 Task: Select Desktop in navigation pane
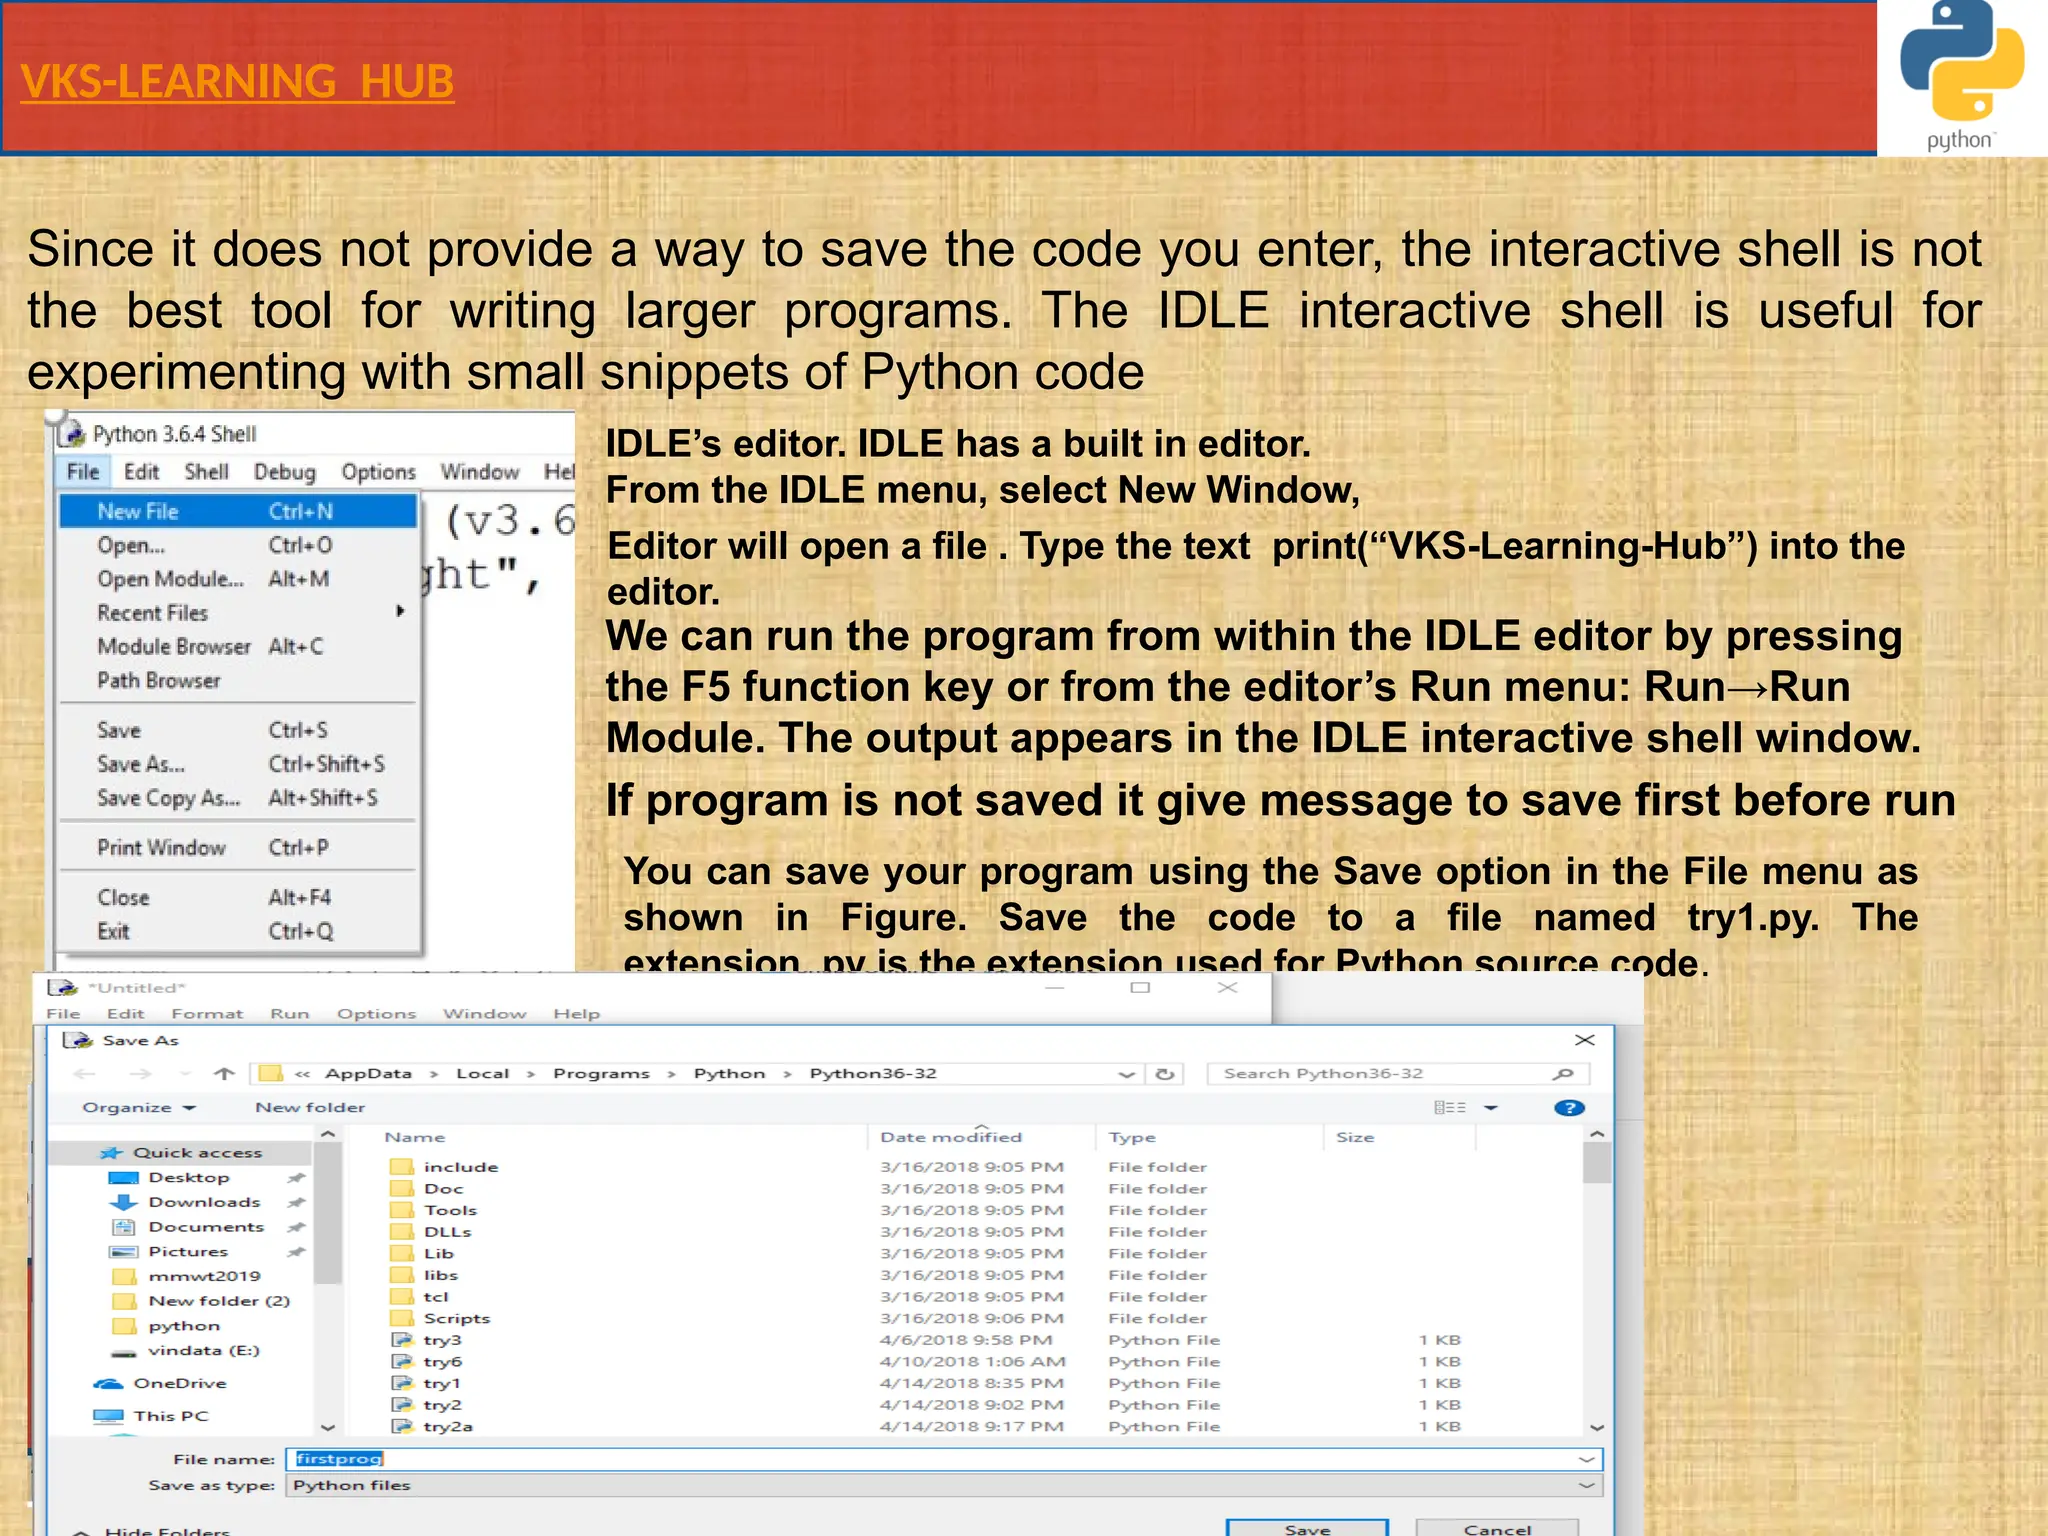click(189, 1178)
